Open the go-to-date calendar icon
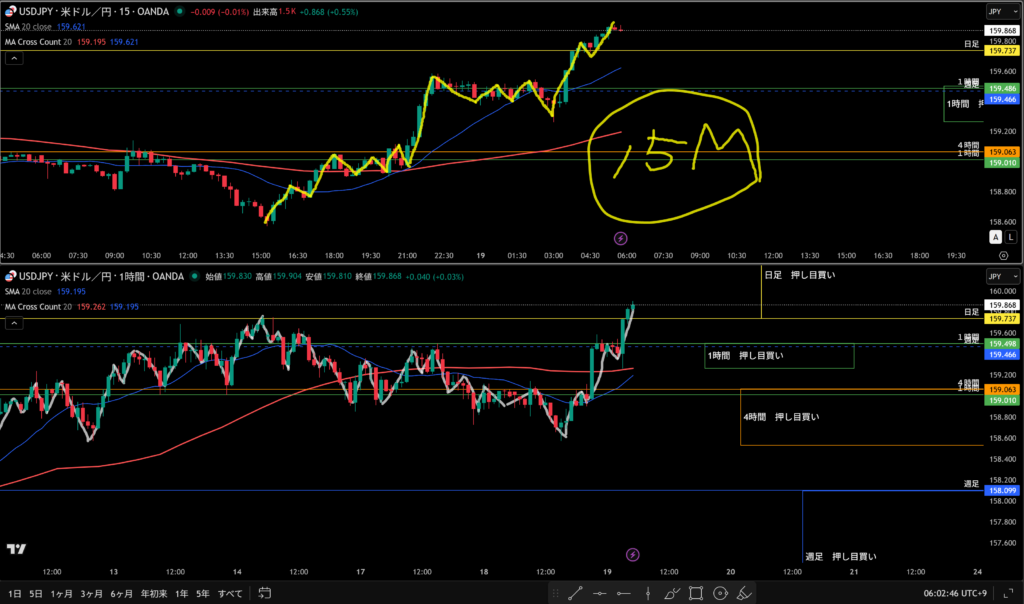Image resolution: width=1024 pixels, height=604 pixels. [263, 593]
